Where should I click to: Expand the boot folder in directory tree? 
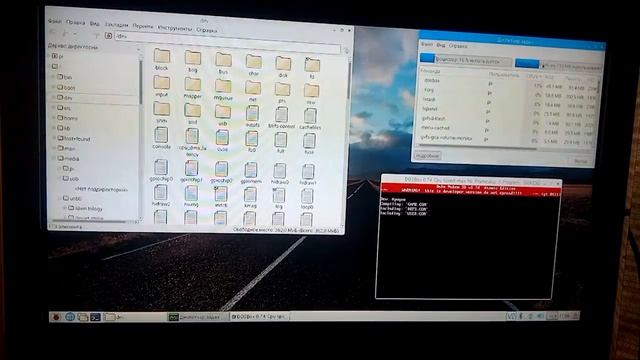pos(54,87)
